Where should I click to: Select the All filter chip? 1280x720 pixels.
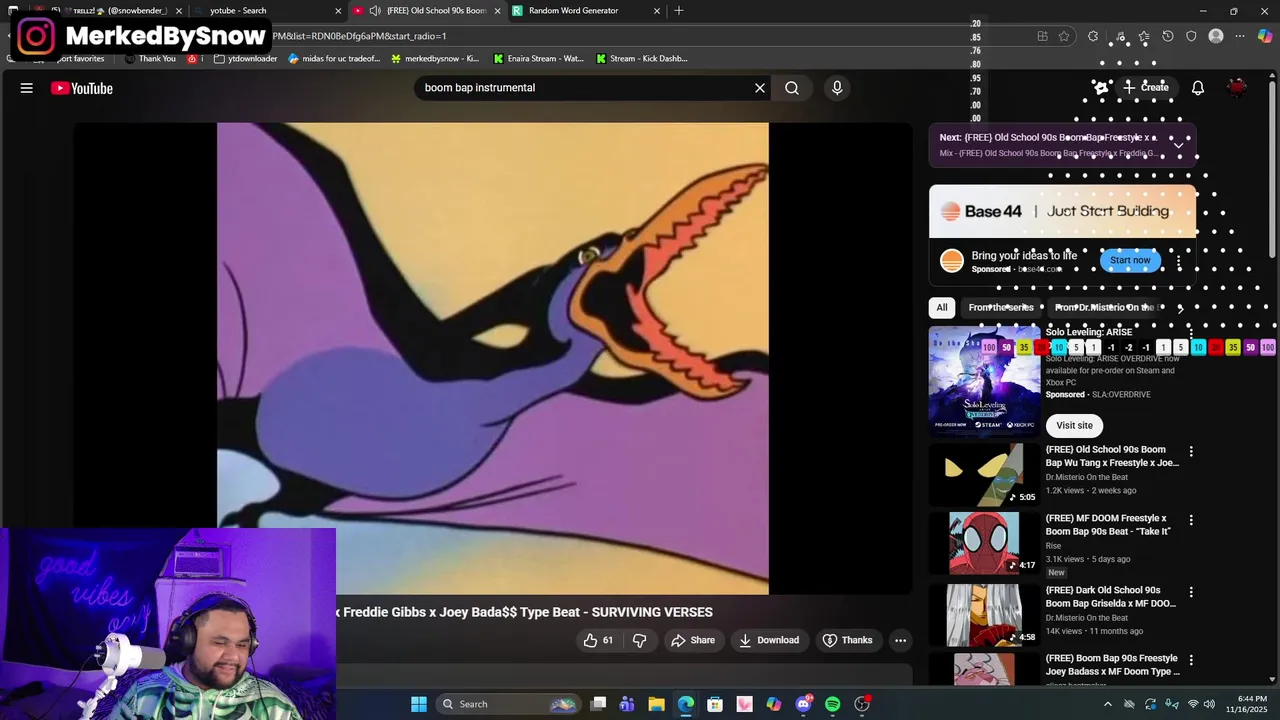[941, 308]
